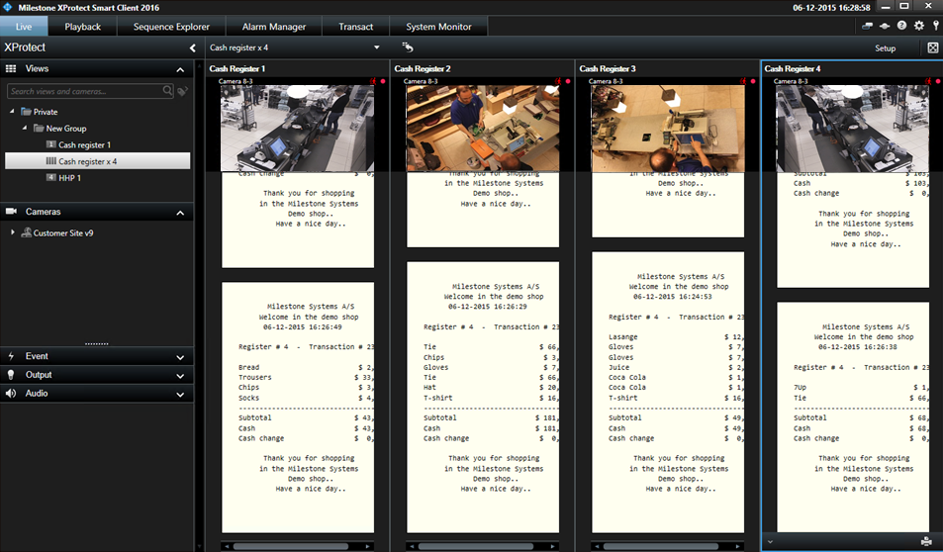Click the key login icon

pyautogui.click(x=936, y=25)
